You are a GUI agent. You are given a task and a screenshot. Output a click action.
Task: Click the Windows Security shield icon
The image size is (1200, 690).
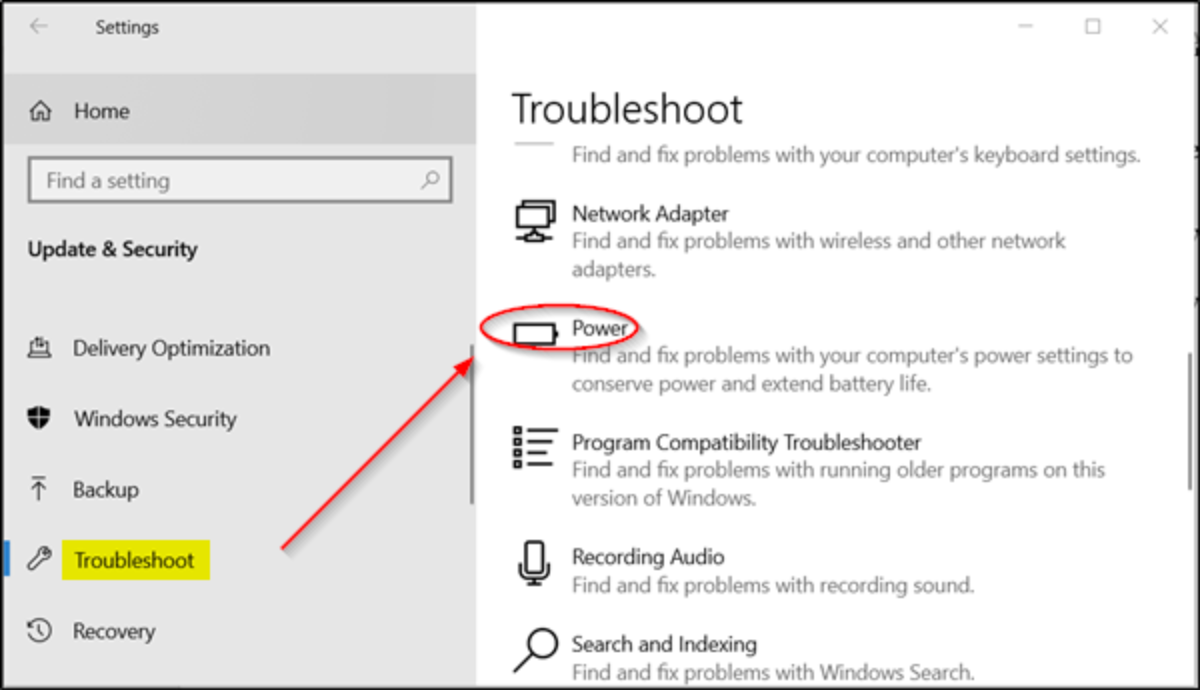39,419
